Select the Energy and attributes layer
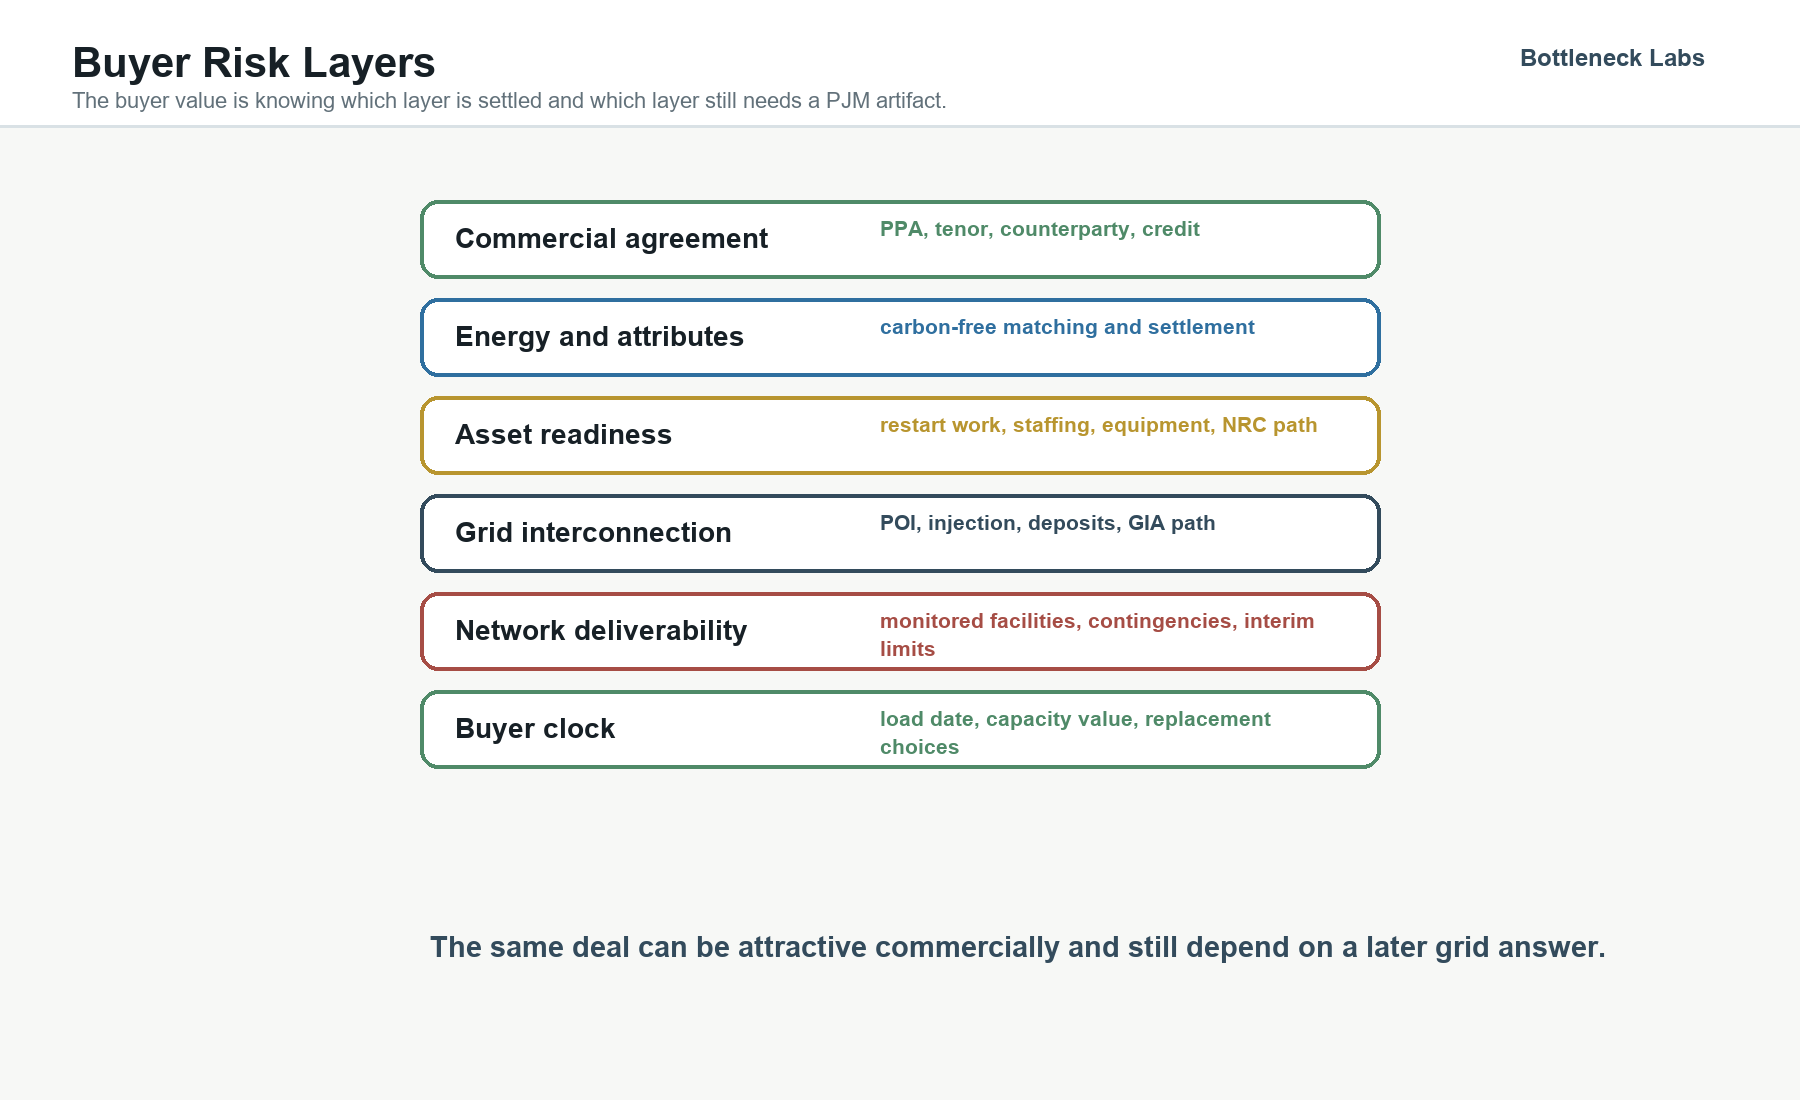1800x1100 pixels. pos(900,337)
